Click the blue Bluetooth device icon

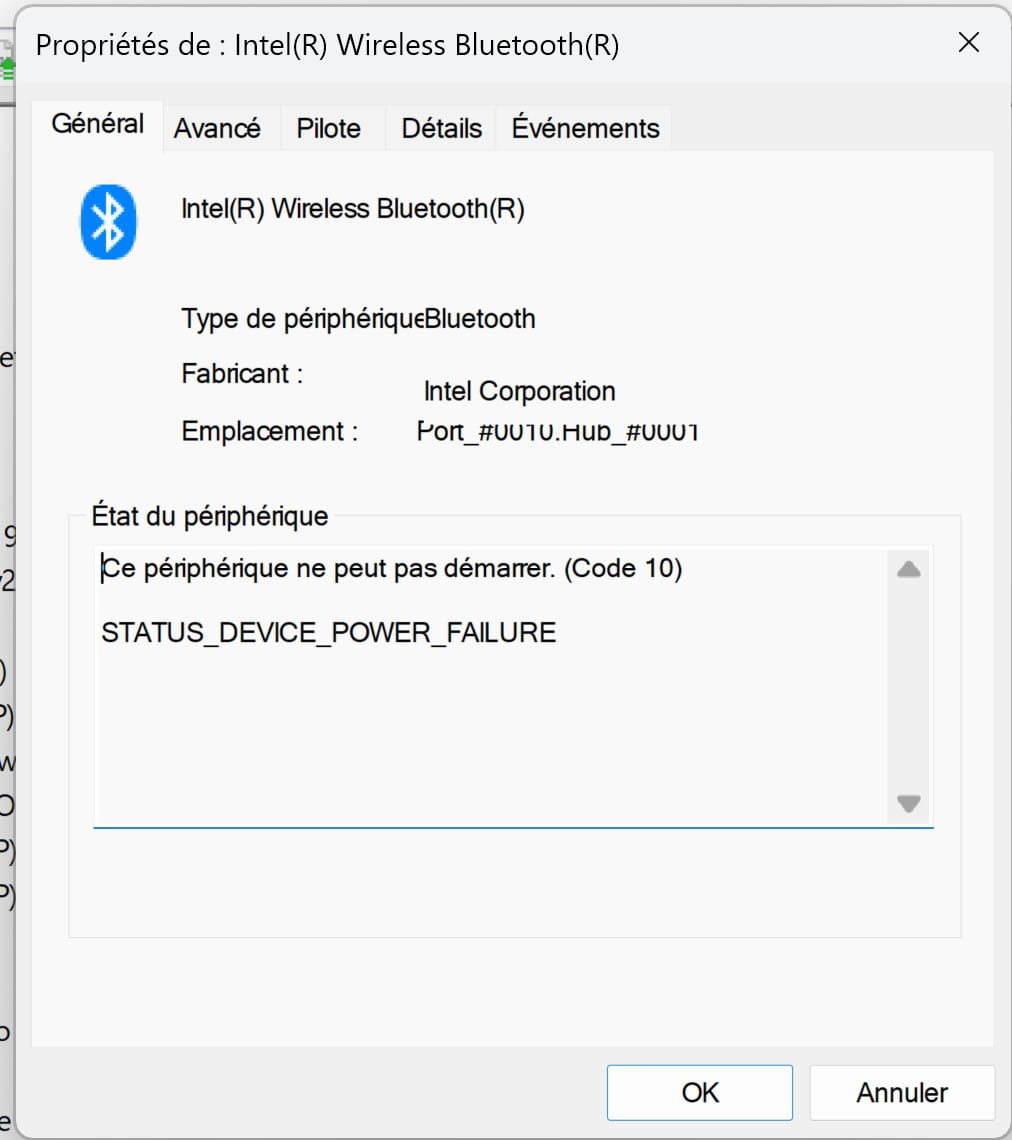[108, 222]
